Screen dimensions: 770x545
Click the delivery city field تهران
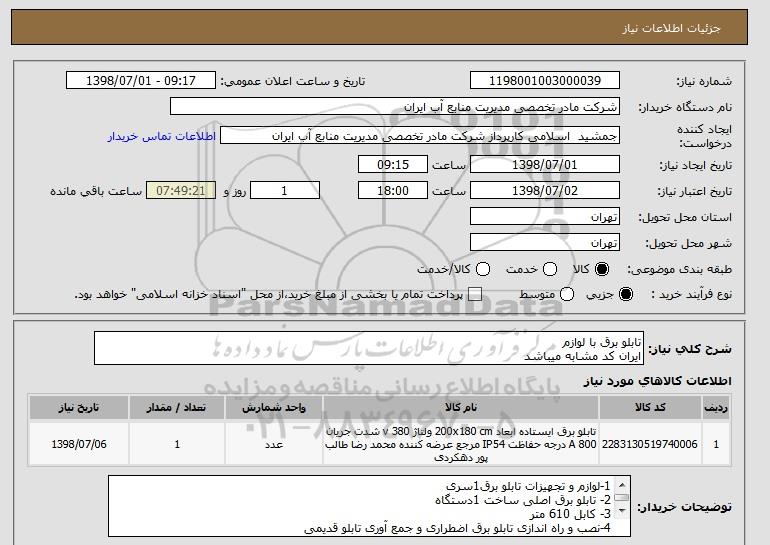(545, 243)
